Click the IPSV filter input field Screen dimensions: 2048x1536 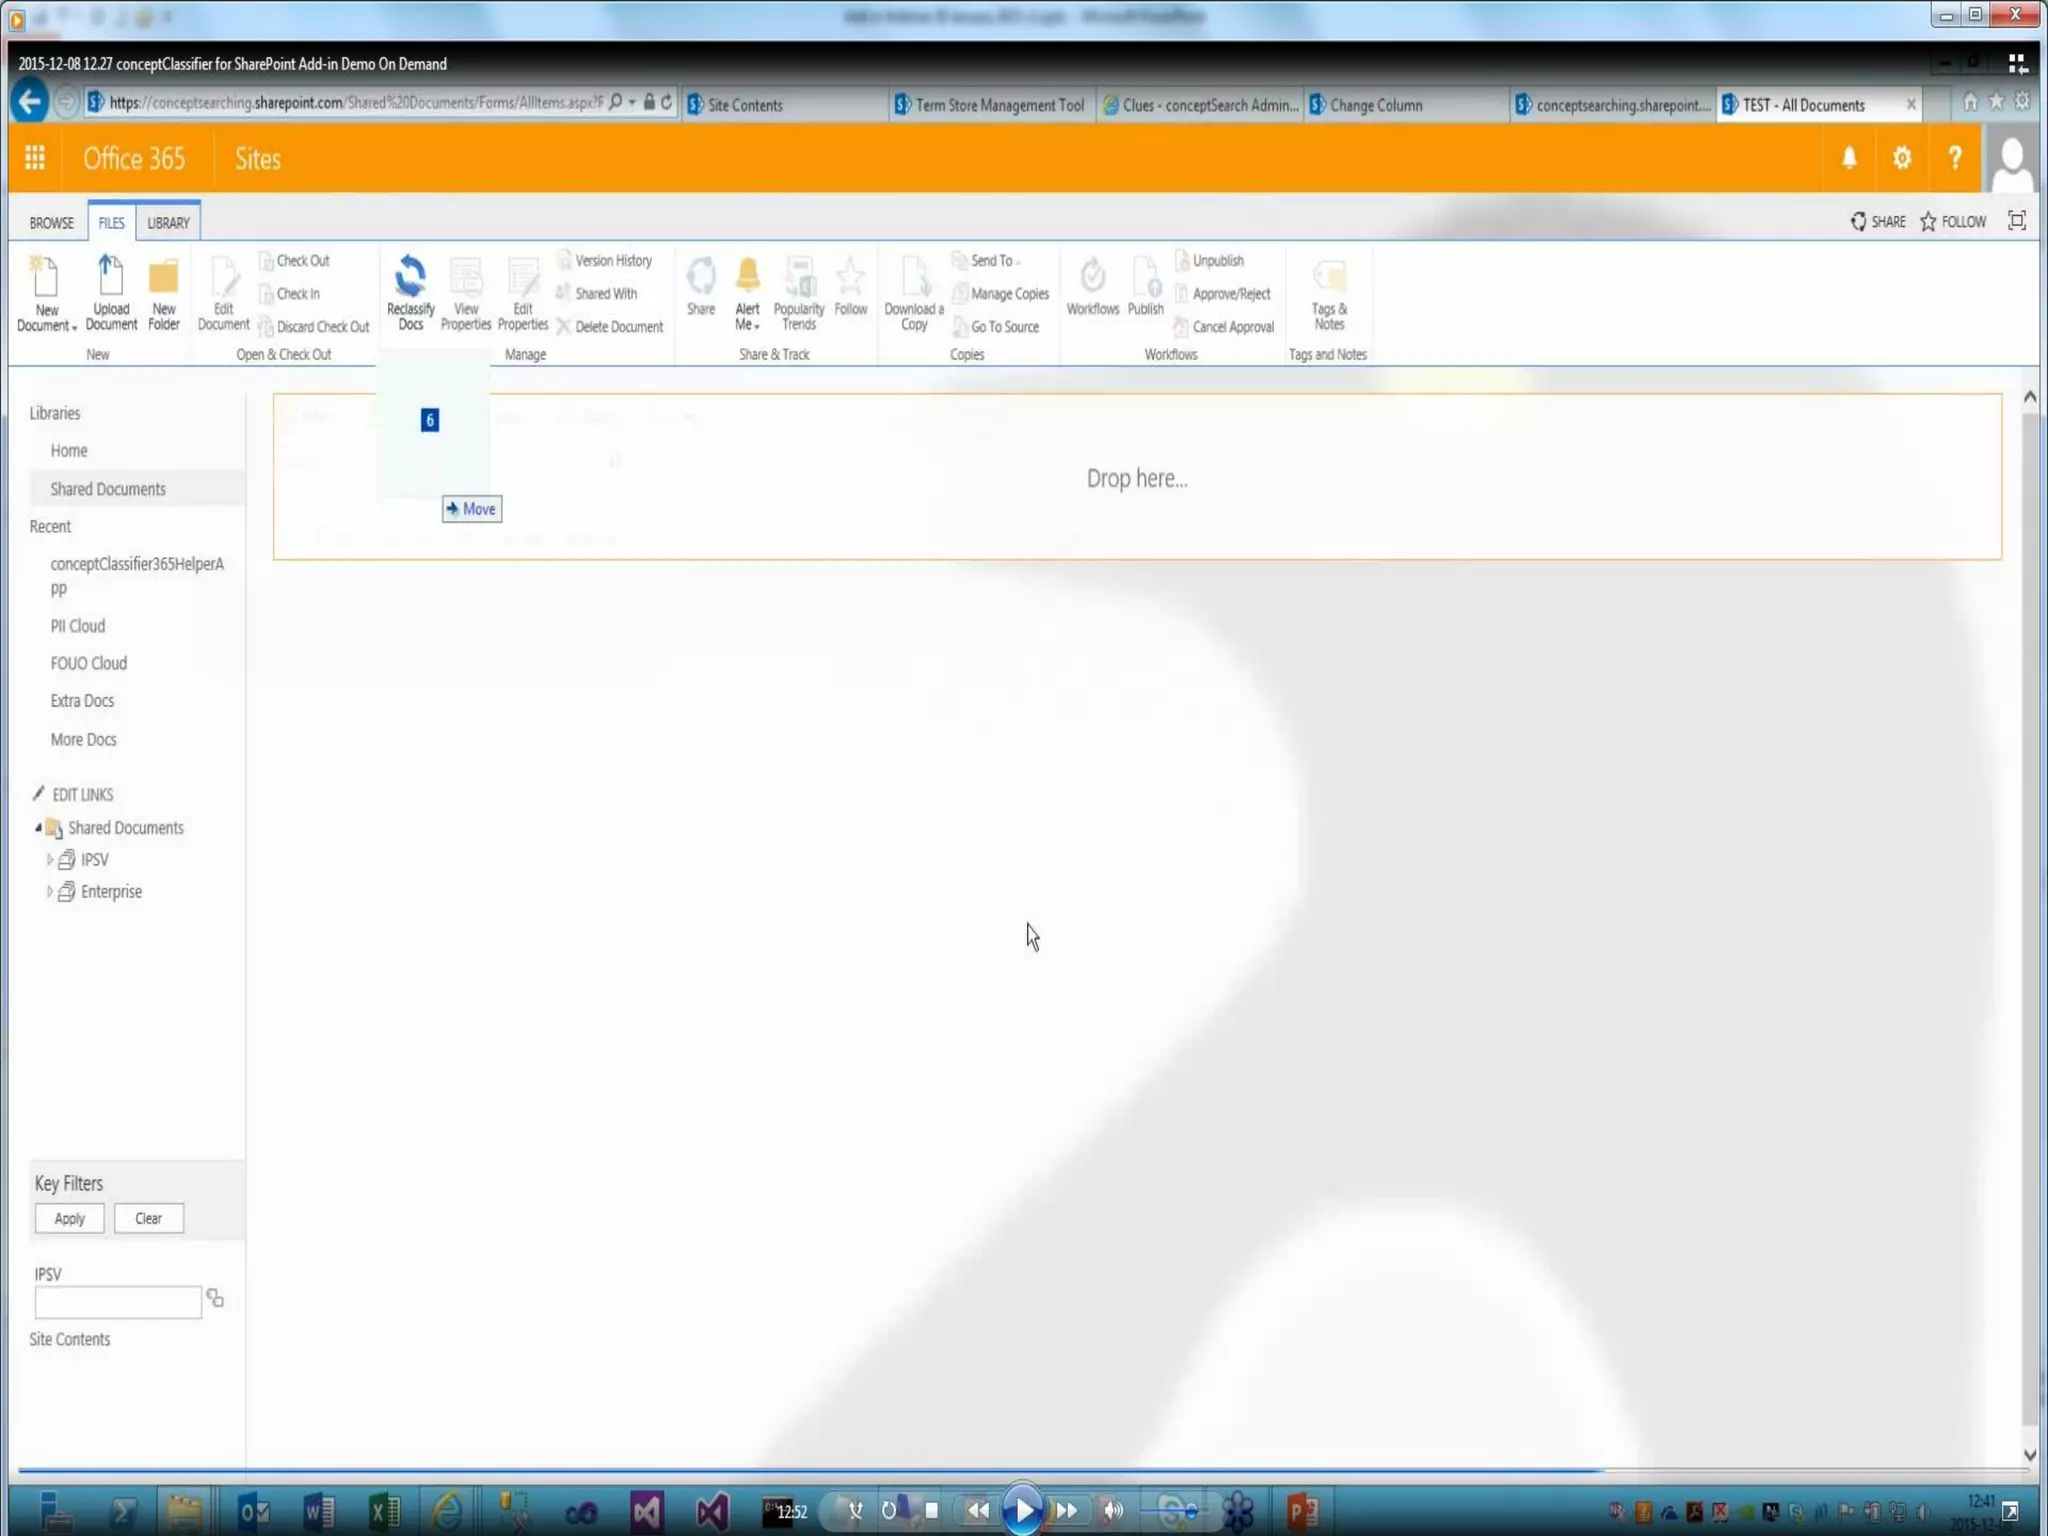click(x=118, y=1301)
